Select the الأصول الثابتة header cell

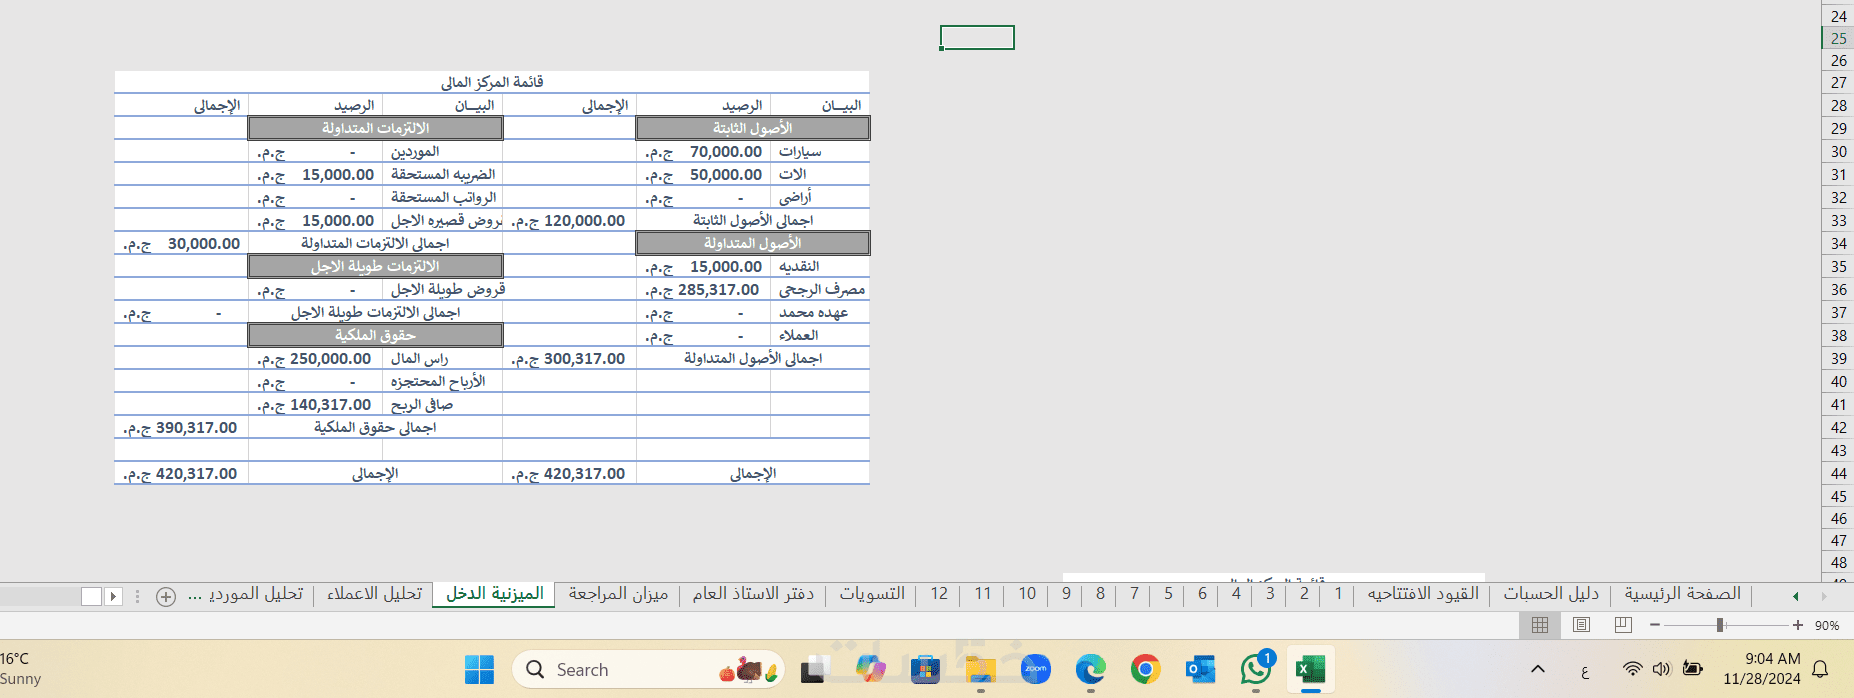(x=753, y=128)
